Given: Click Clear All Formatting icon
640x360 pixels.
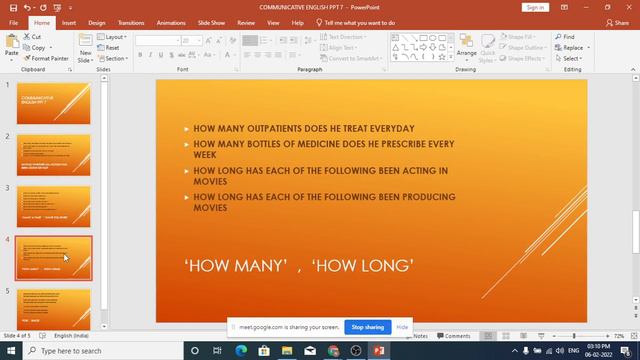Looking at the screenshot, I should pos(233,40).
